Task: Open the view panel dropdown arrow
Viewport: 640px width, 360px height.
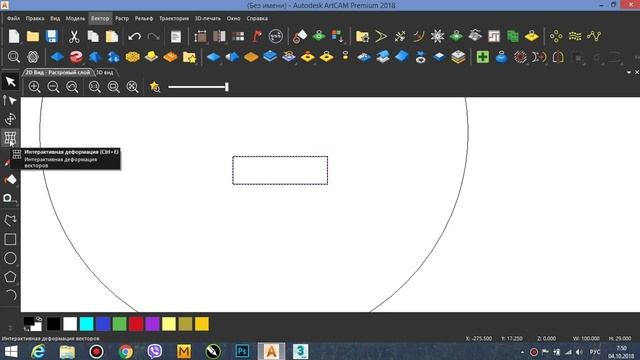Action: pos(629,72)
